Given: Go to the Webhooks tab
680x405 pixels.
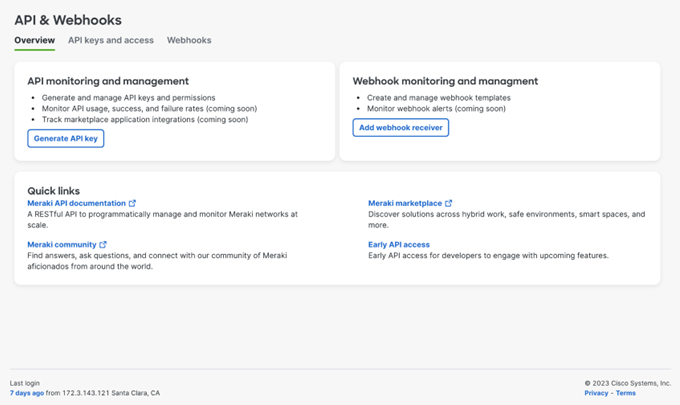Looking at the screenshot, I should pos(189,40).
